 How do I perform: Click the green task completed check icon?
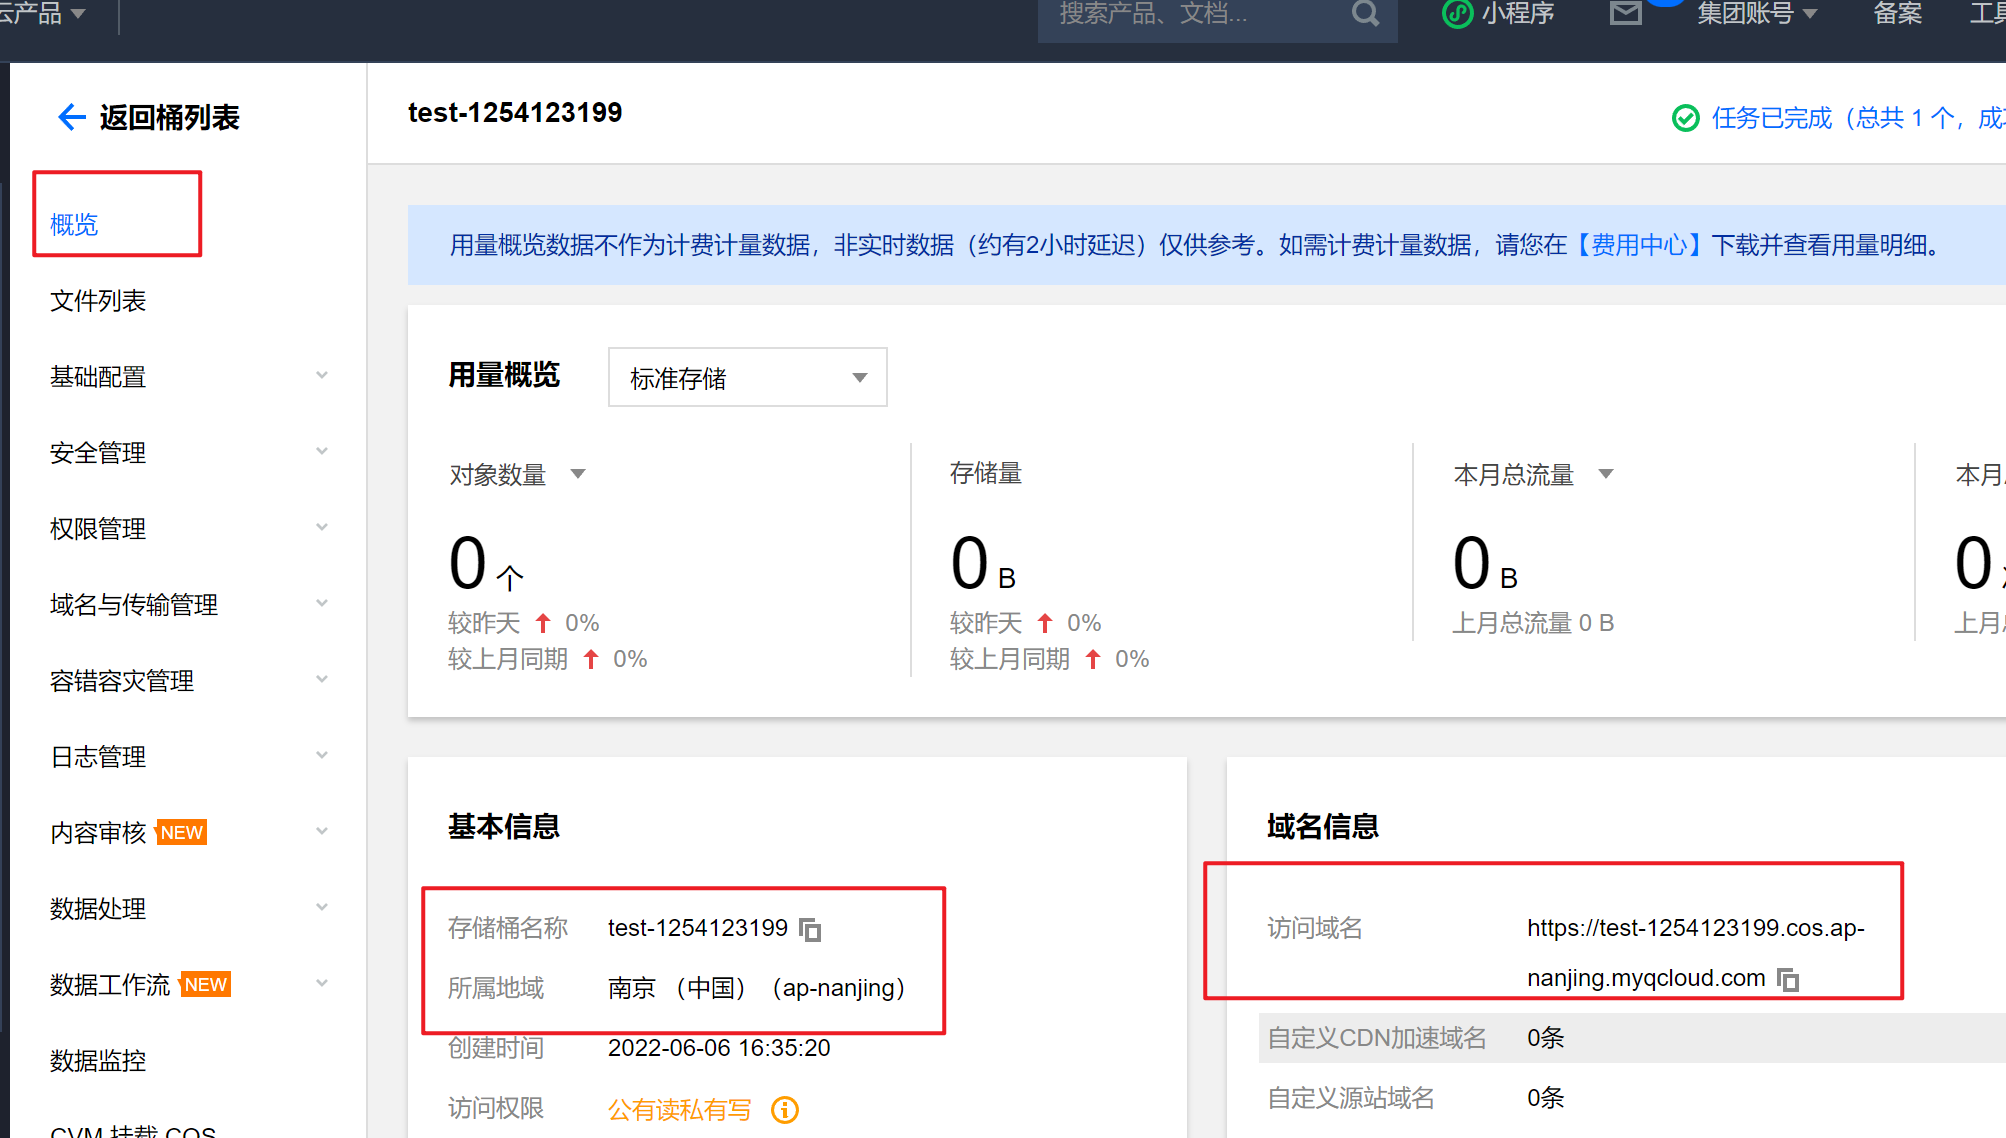(1685, 118)
